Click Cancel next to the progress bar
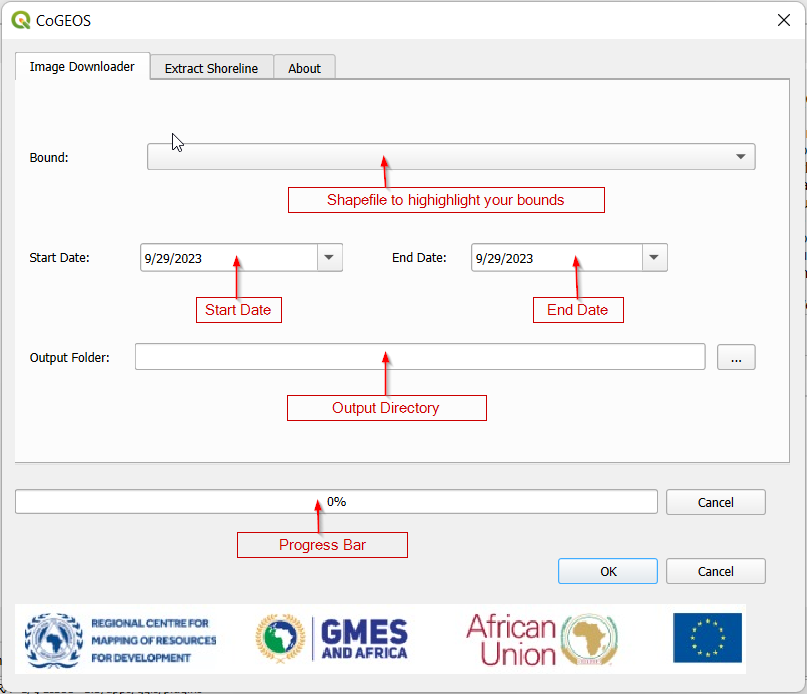Viewport: 807px width, 694px height. pyautogui.click(x=715, y=502)
